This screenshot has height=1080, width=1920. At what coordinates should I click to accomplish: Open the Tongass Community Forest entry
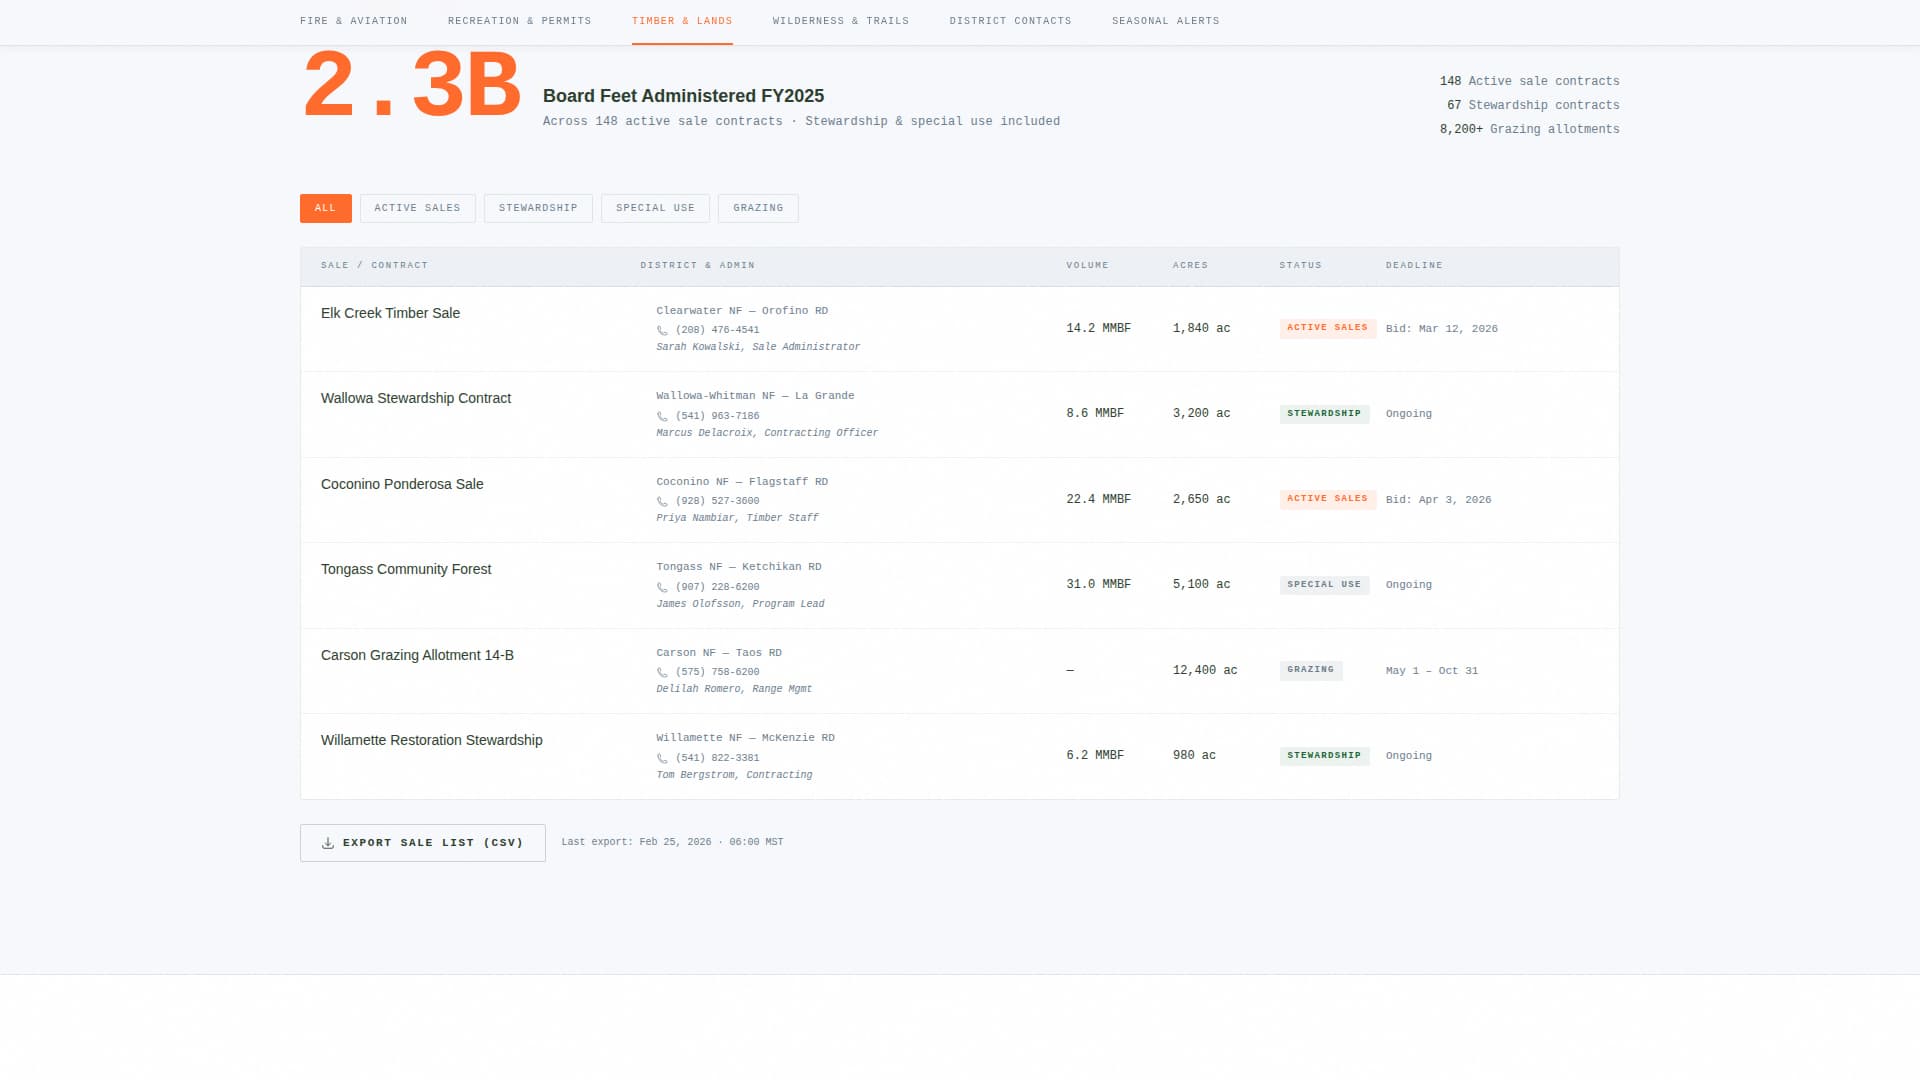click(x=406, y=569)
